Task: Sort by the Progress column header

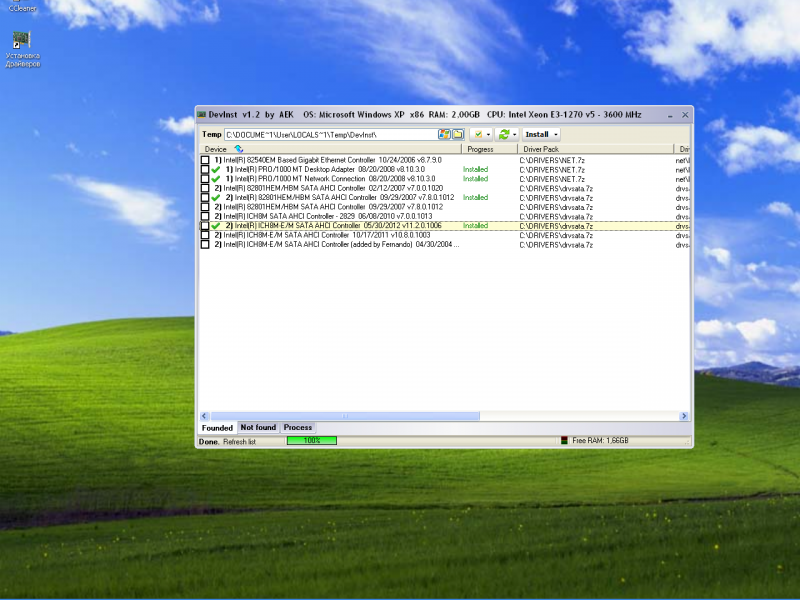Action: click(489, 149)
